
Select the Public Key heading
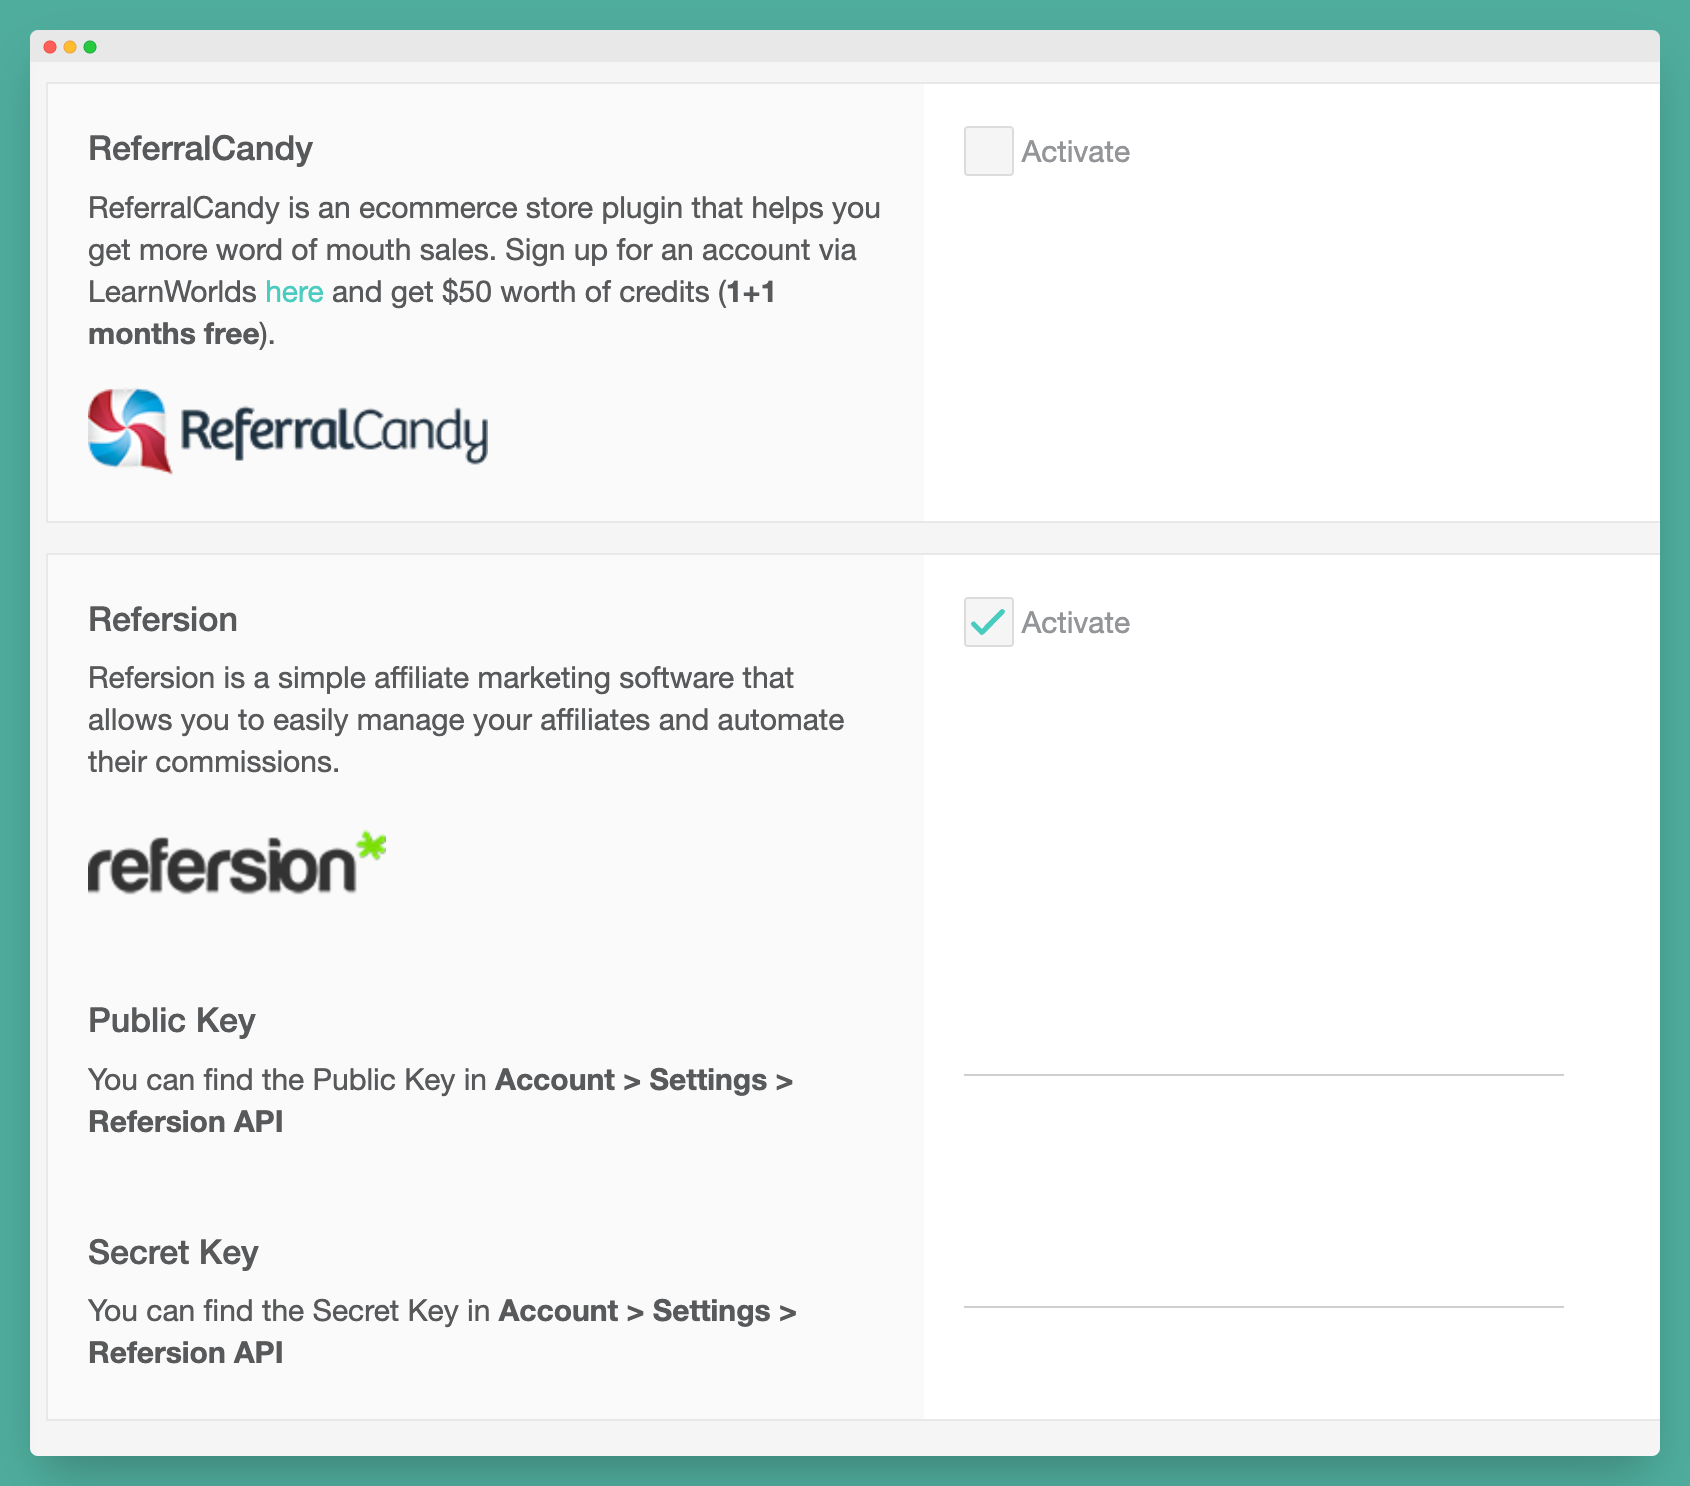[x=172, y=1021]
